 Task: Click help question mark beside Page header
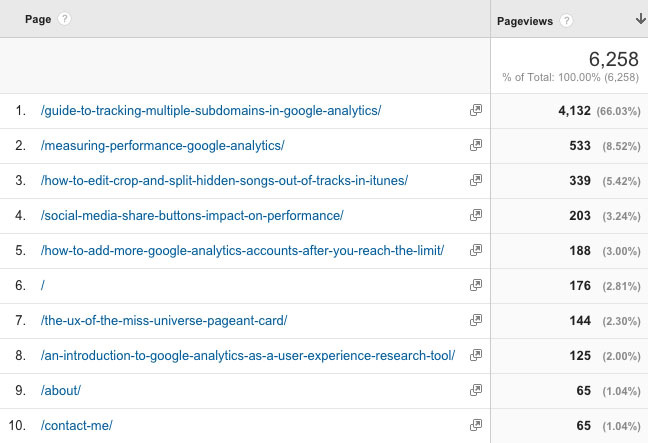tap(64, 19)
